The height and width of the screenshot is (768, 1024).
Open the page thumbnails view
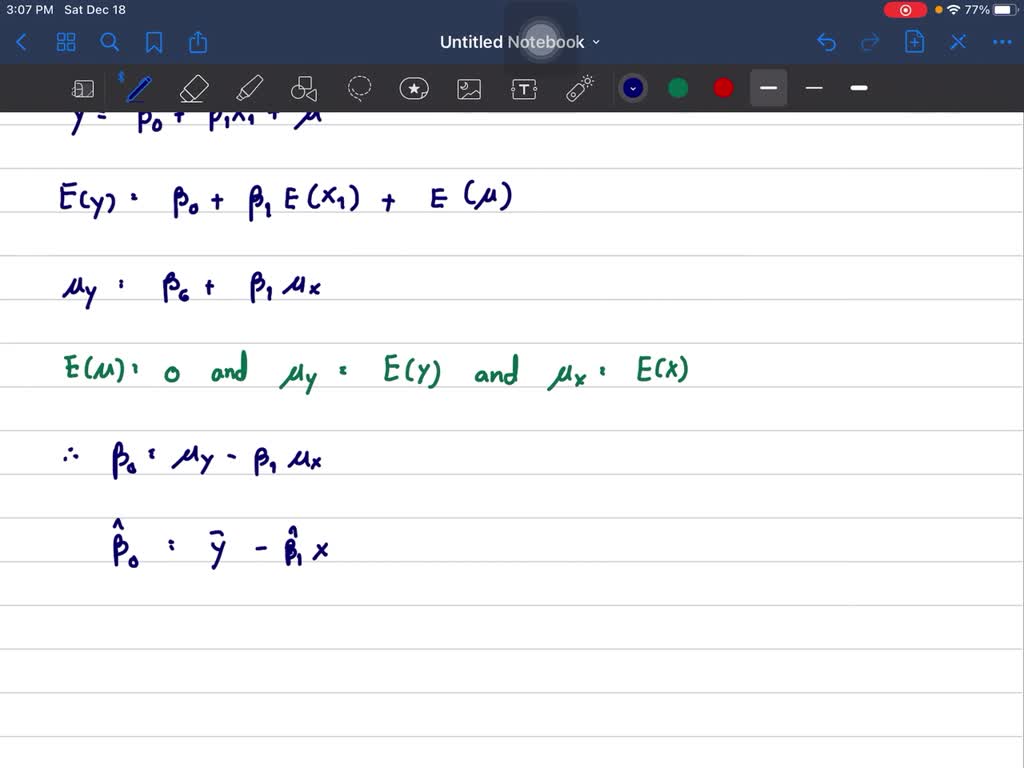click(66, 42)
